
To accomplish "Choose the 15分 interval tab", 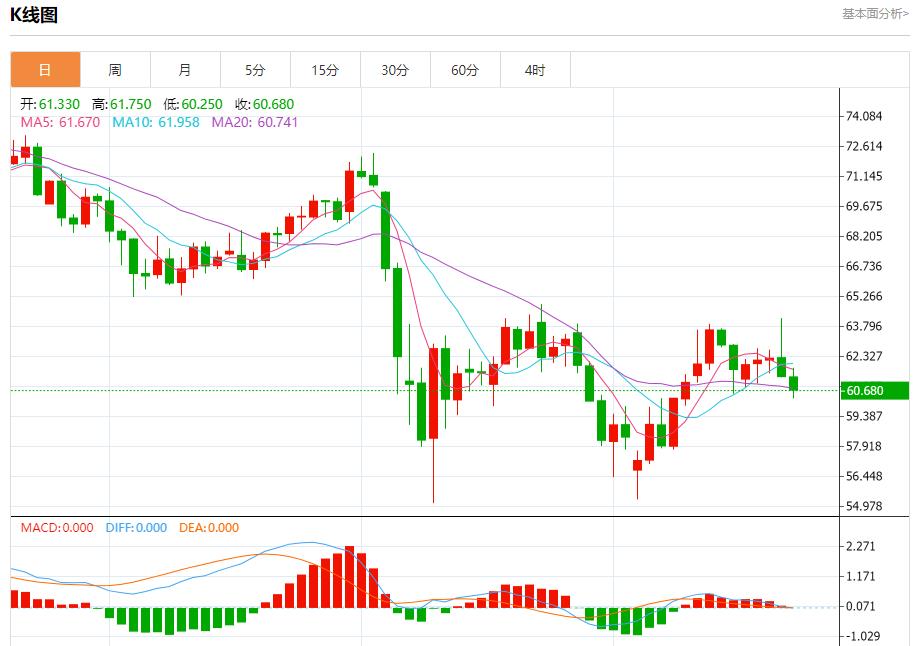I will click(325, 70).
